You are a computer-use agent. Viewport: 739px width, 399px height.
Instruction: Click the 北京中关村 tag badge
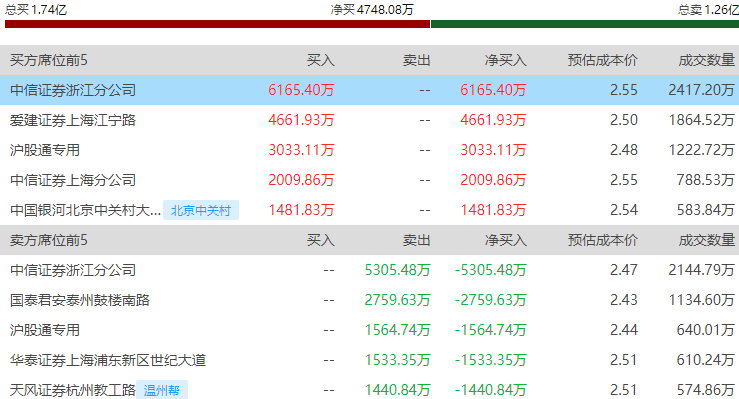[x=201, y=210]
